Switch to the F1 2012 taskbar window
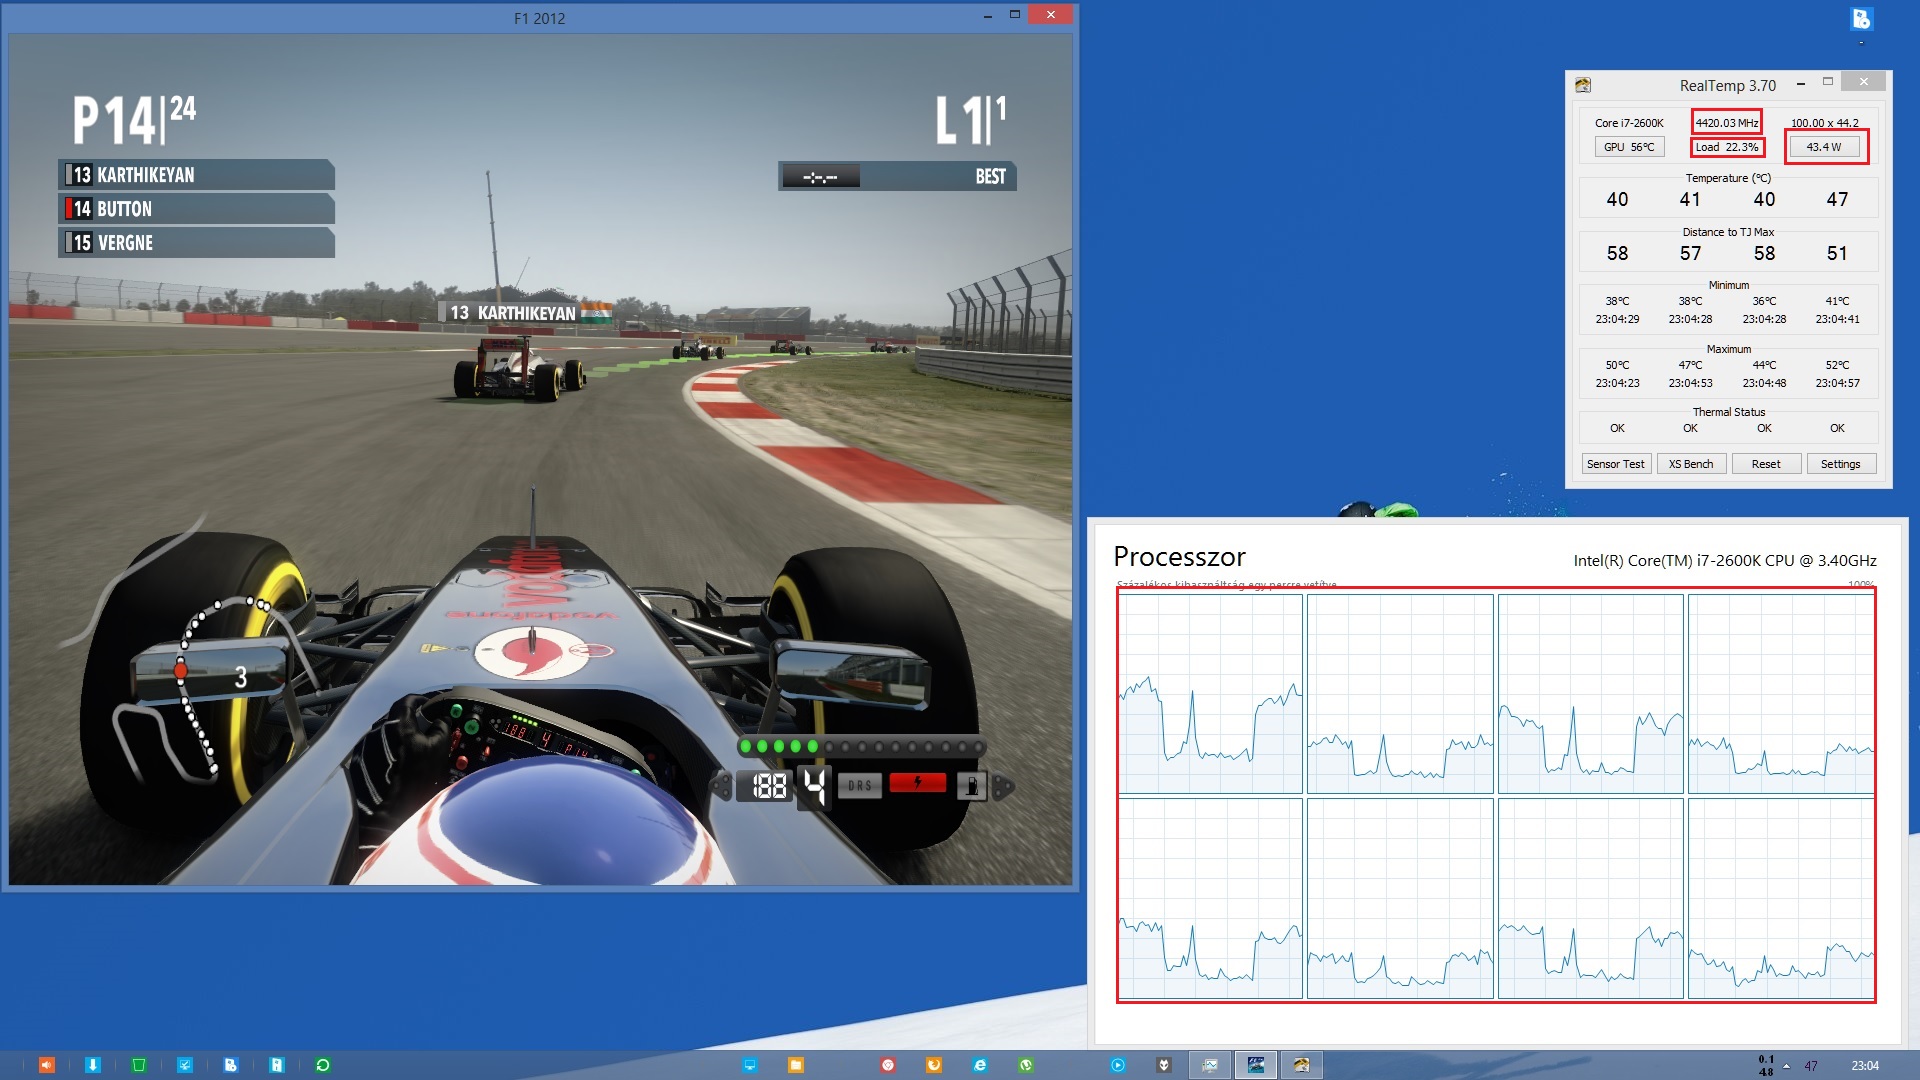 point(1256,1065)
